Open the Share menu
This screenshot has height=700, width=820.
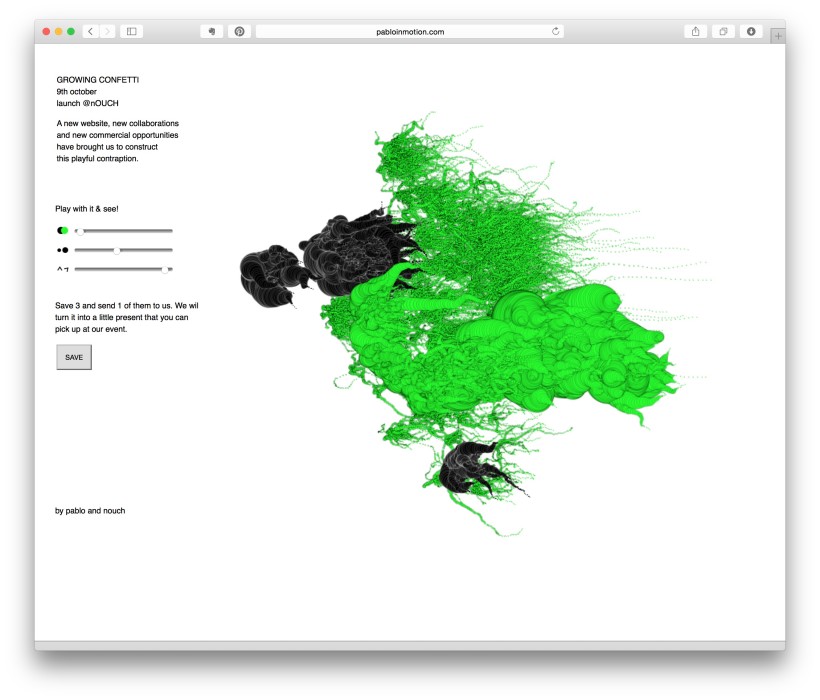[695, 32]
